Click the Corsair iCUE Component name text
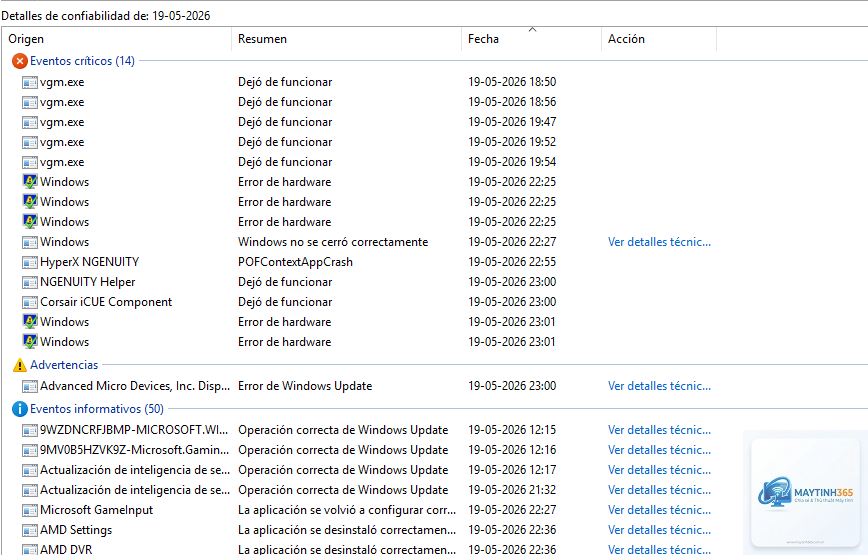This screenshot has width=868, height=555. pos(106,302)
